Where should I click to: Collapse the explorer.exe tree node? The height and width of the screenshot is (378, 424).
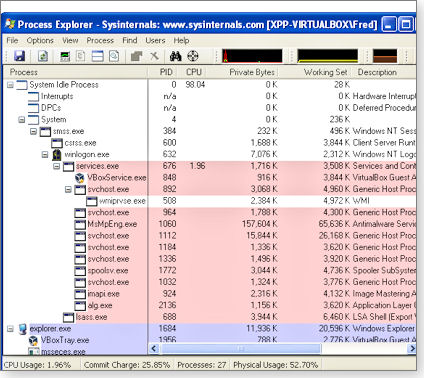10,329
